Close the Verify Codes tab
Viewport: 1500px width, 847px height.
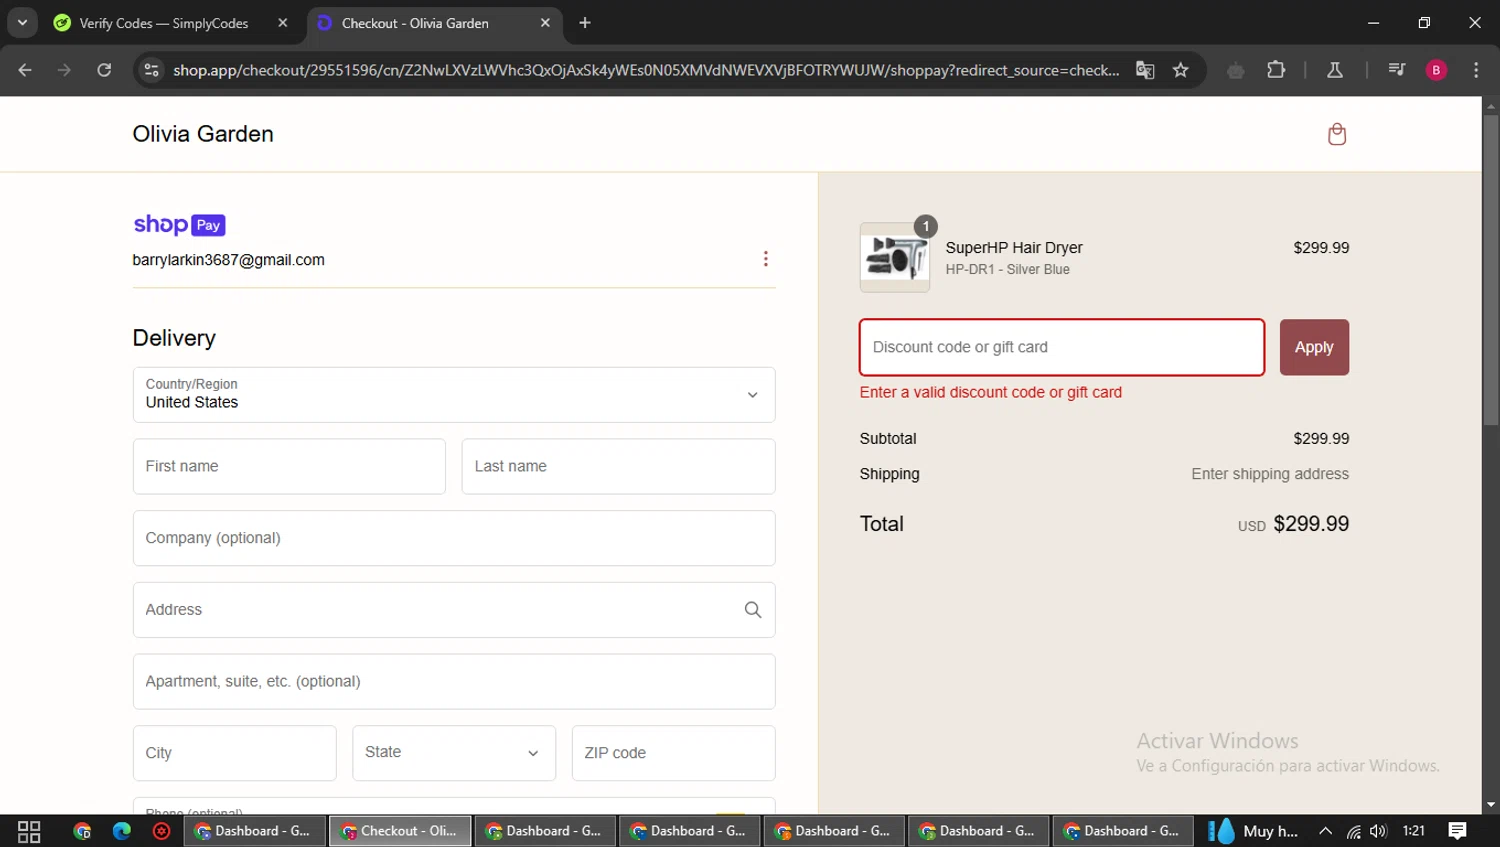tap(283, 23)
